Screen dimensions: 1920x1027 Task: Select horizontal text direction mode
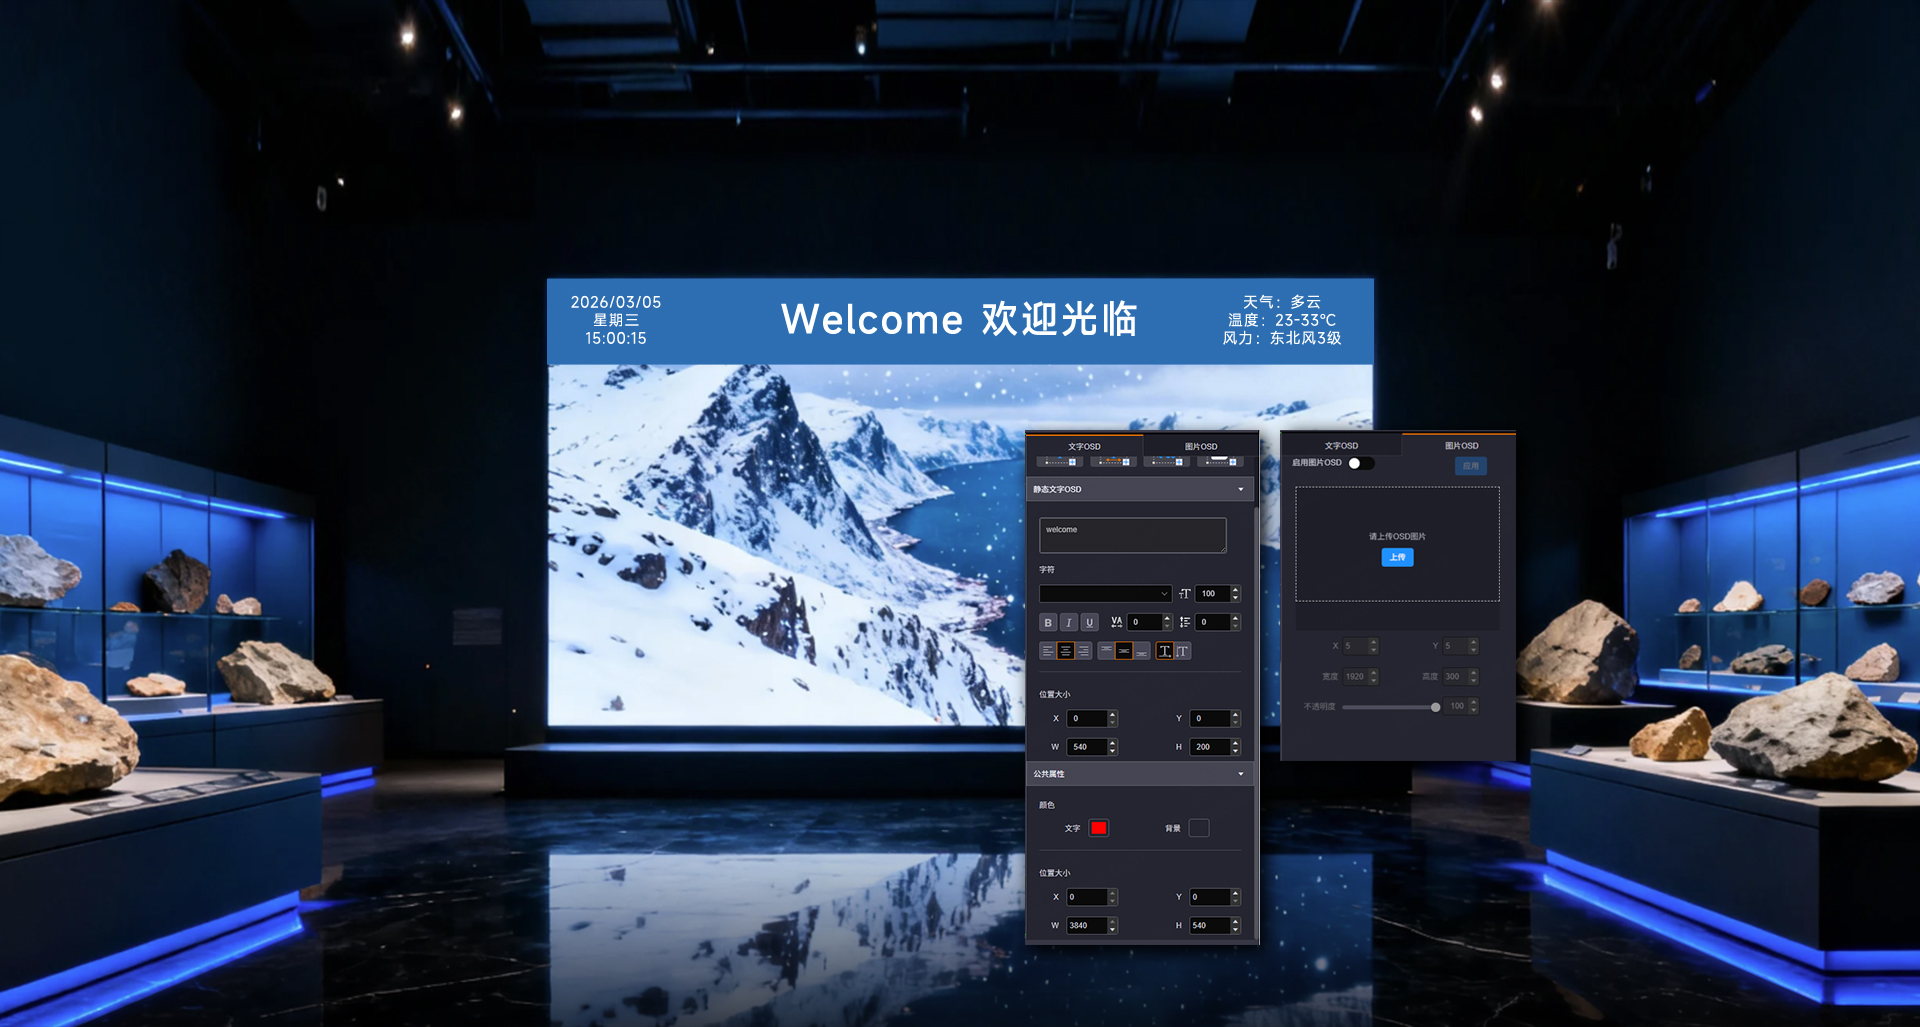tap(1164, 651)
